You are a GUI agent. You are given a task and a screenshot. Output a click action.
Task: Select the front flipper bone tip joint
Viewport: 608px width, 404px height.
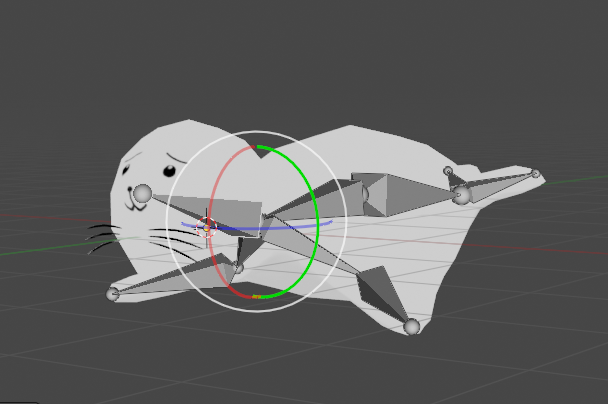112,294
